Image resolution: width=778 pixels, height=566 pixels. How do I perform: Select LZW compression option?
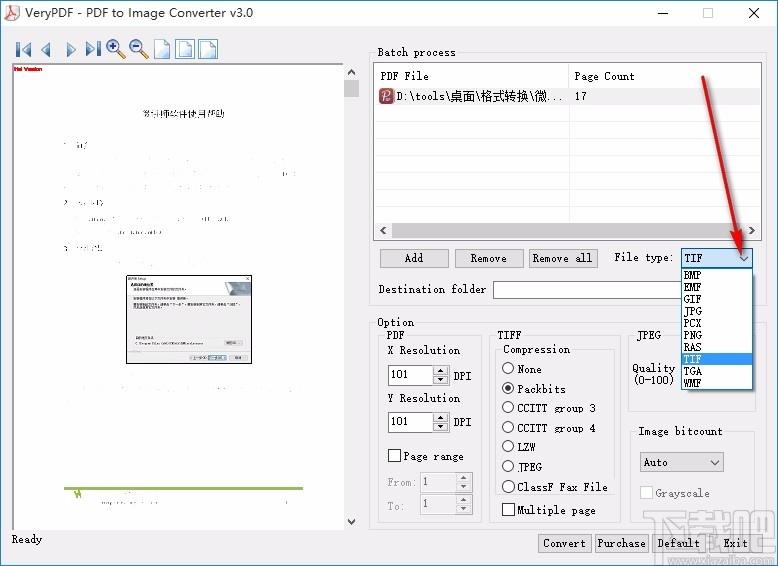508,446
